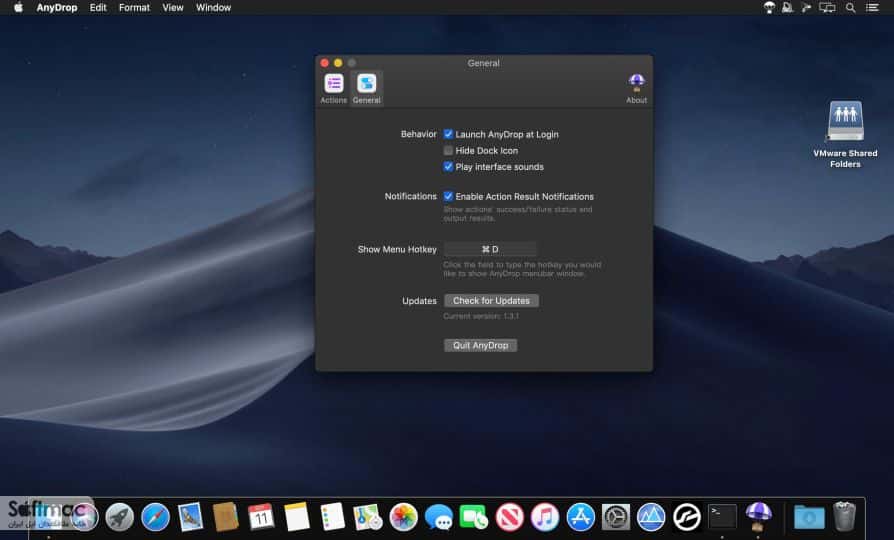Open Terminal from the Dock

[x=722, y=517]
